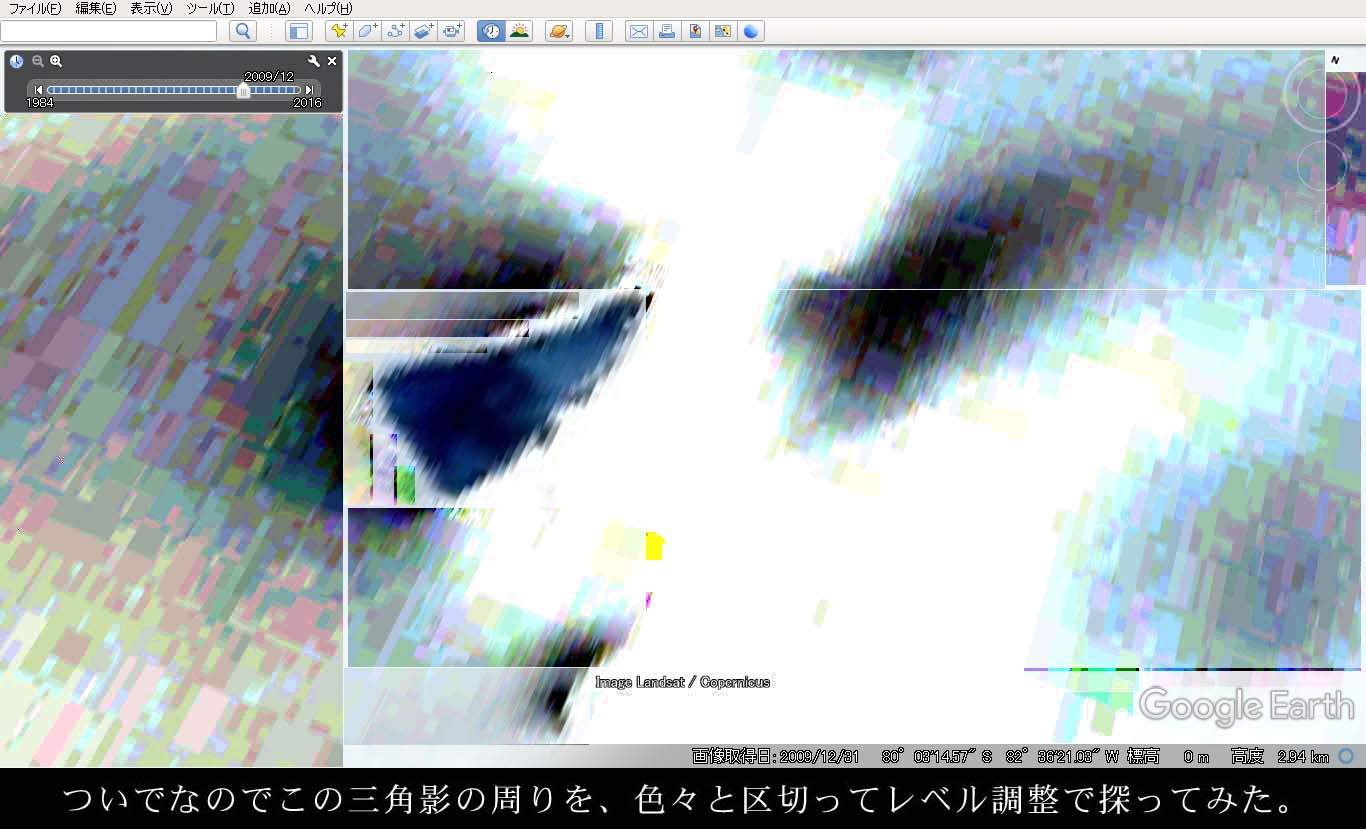The width and height of the screenshot is (1366, 829).
Task: Toggle the sidebar panel visibility
Action: [x=299, y=31]
